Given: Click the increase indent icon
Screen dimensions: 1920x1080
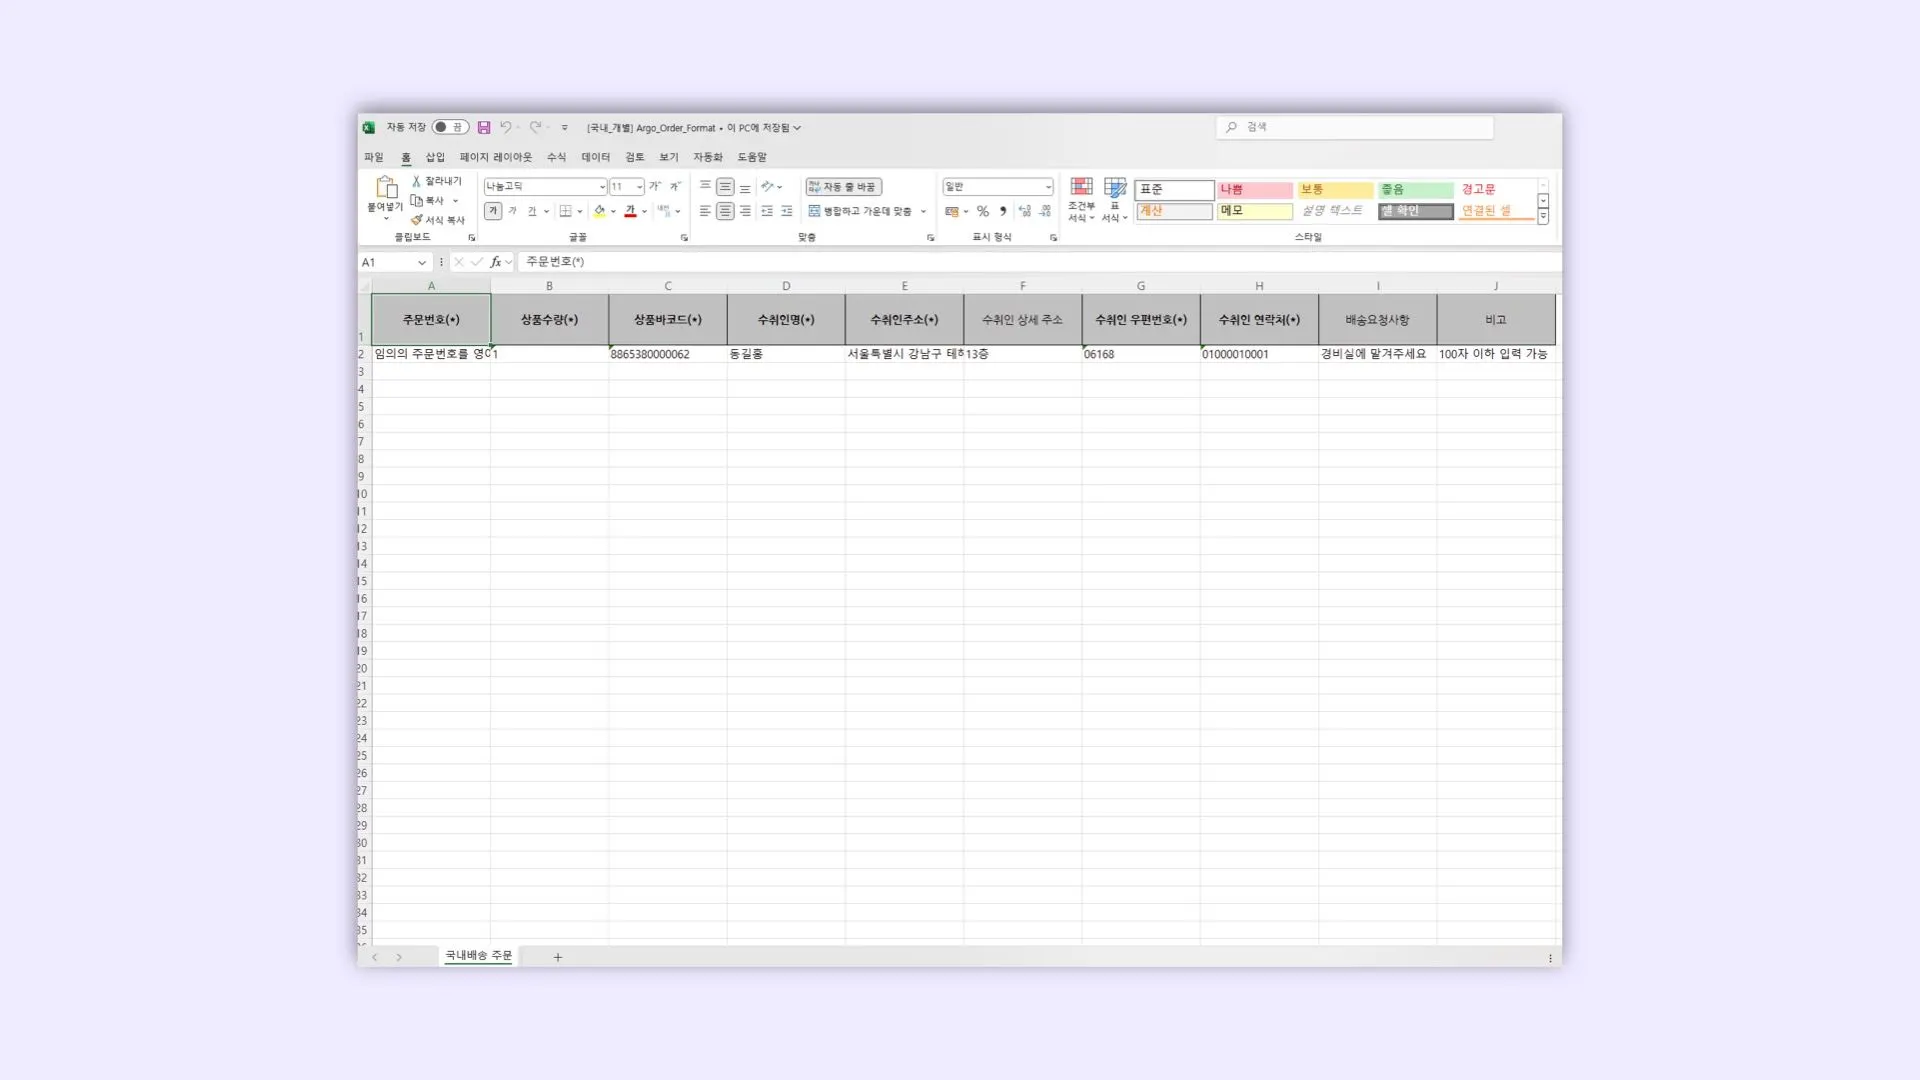Looking at the screenshot, I should (x=787, y=211).
